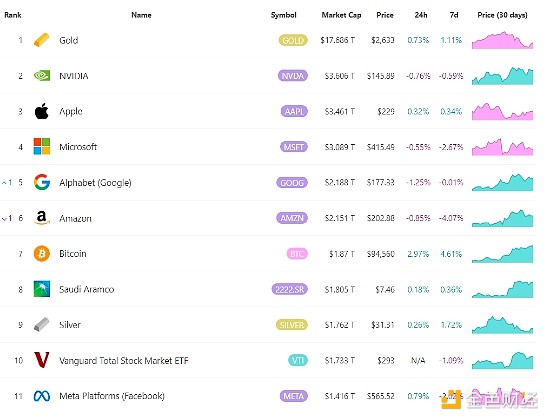The height and width of the screenshot is (420, 549).
Task: Click Vanguard ETF's 30-day price chart
Action: click(x=502, y=360)
